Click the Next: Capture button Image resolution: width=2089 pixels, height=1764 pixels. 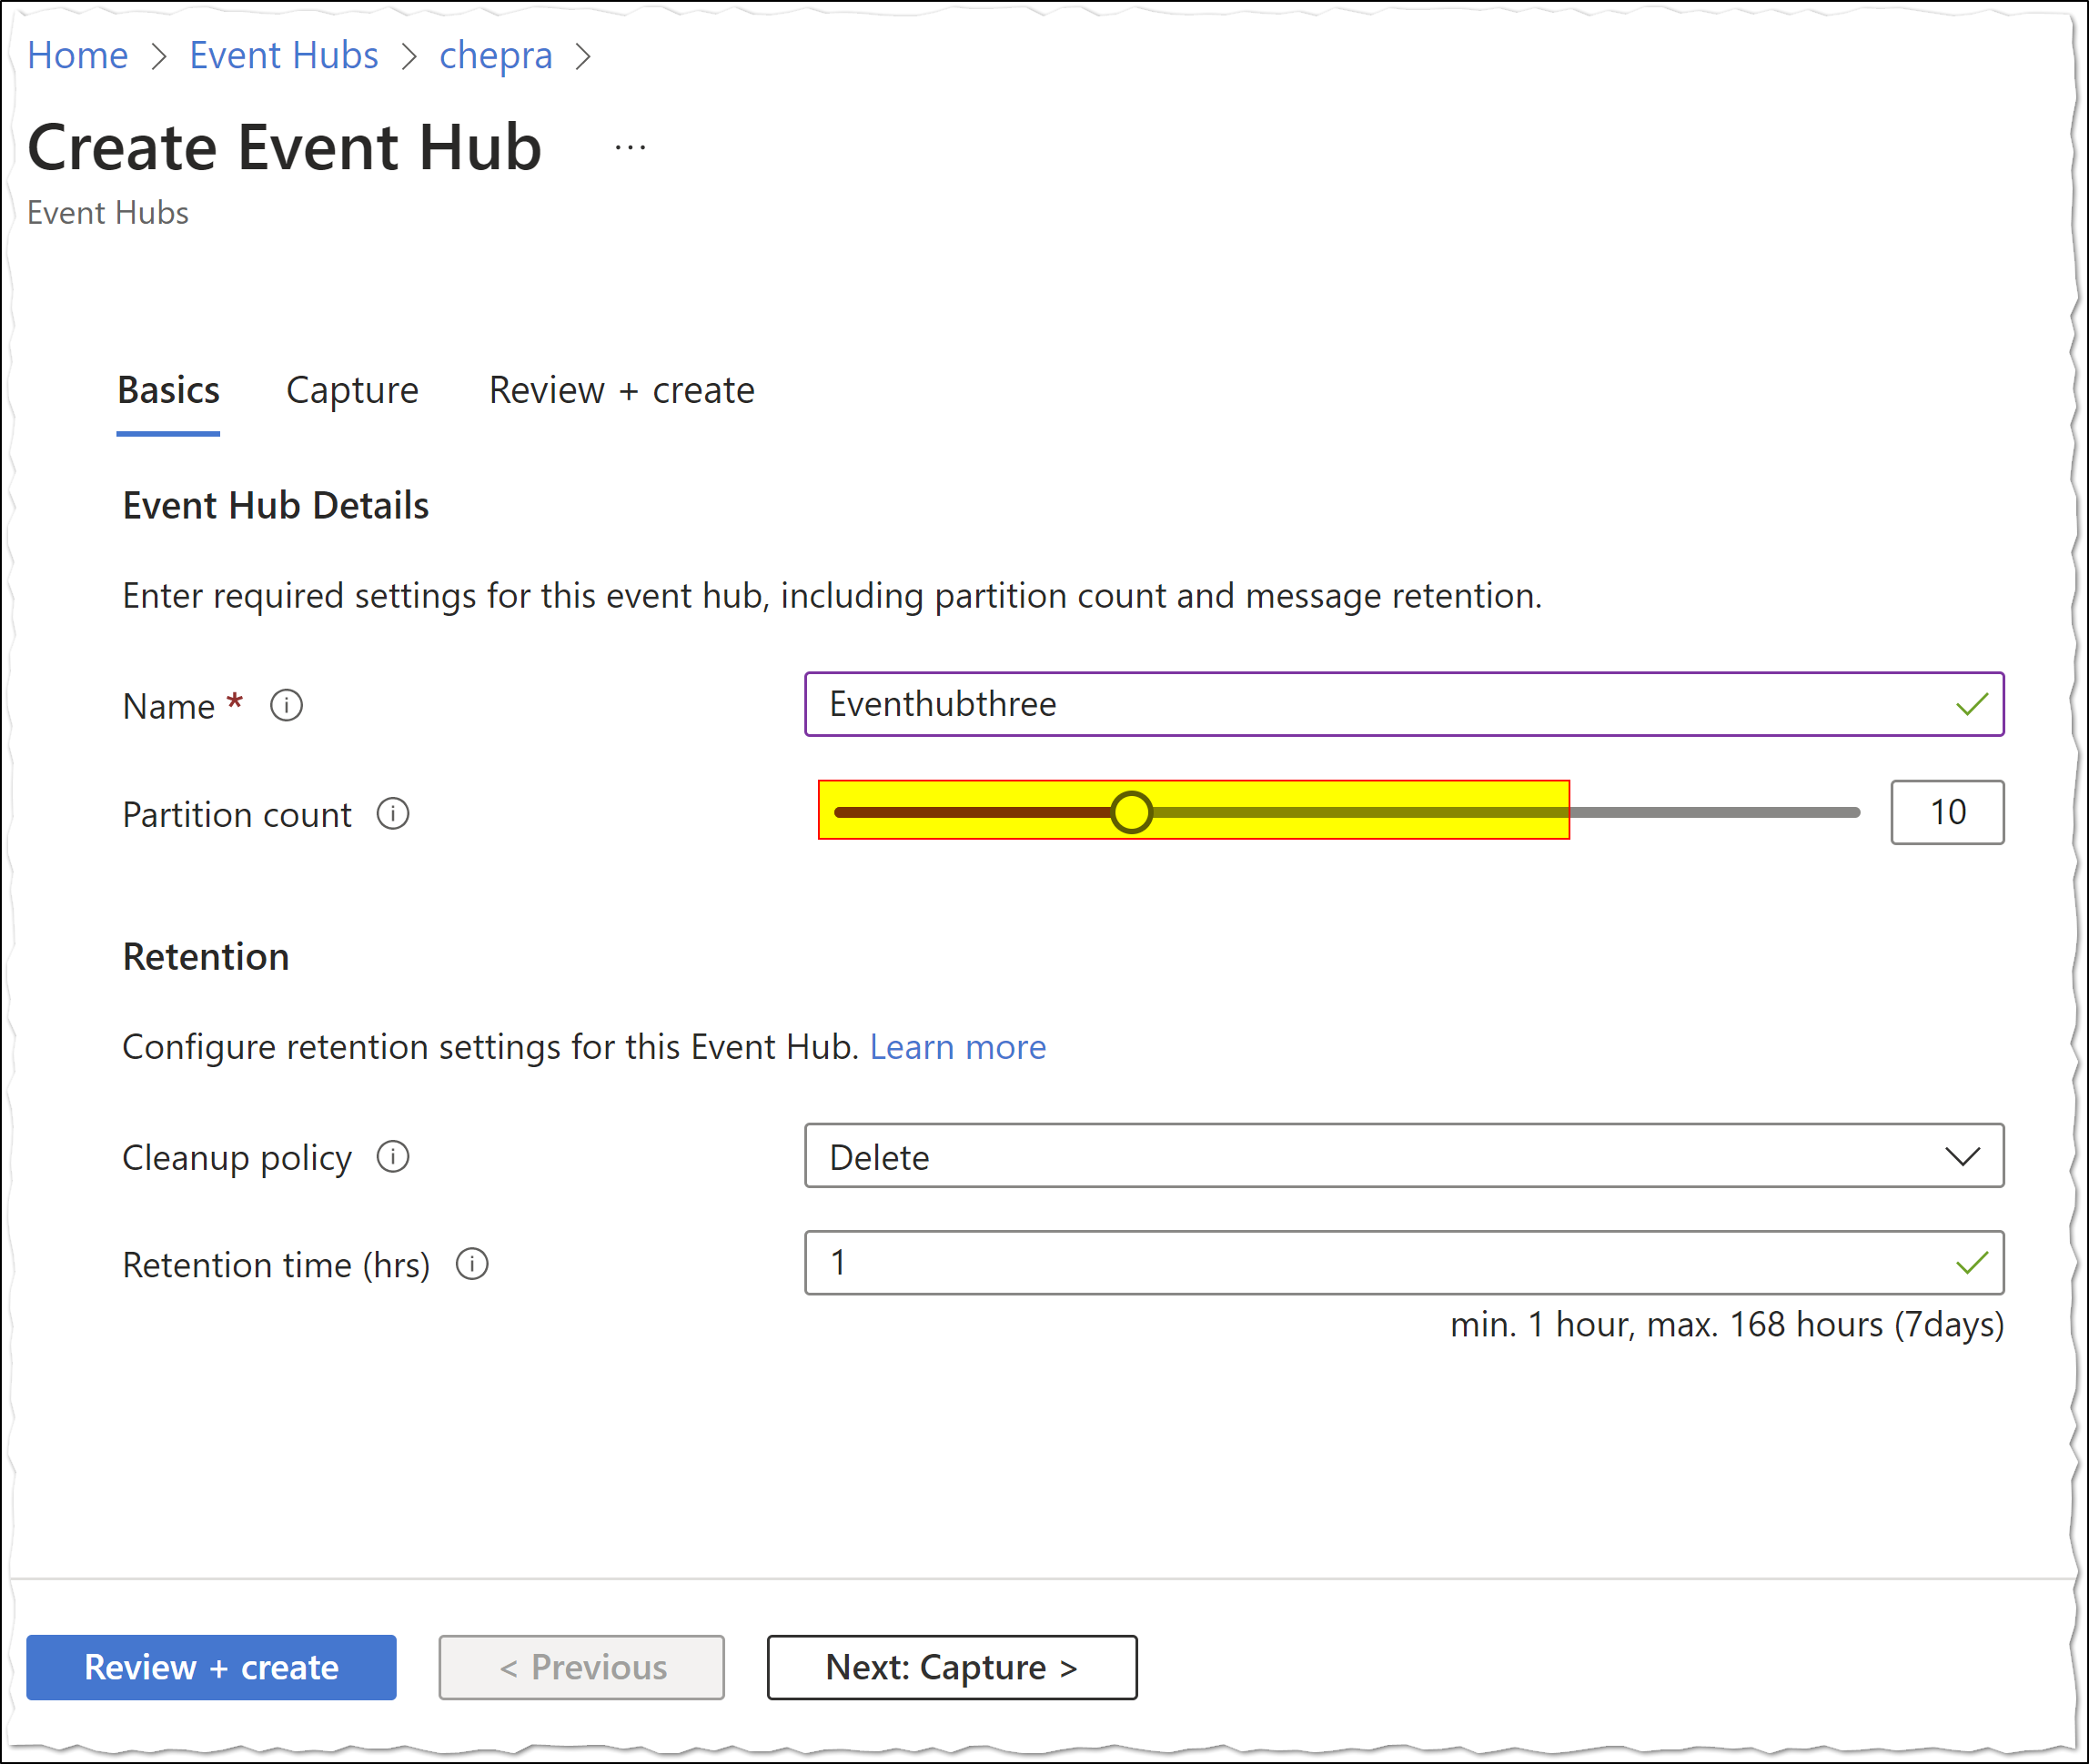tap(951, 1667)
